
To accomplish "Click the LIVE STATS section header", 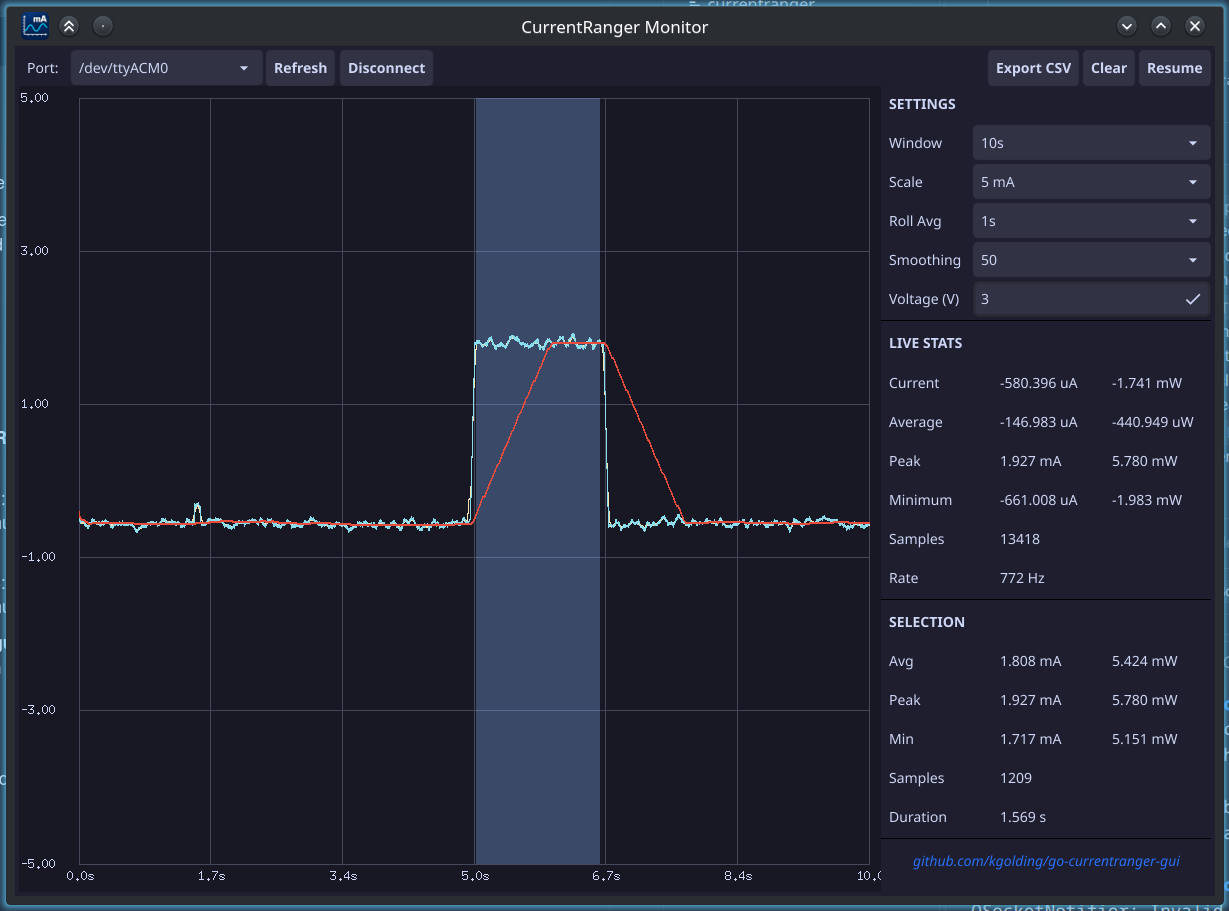I will click(x=925, y=343).
